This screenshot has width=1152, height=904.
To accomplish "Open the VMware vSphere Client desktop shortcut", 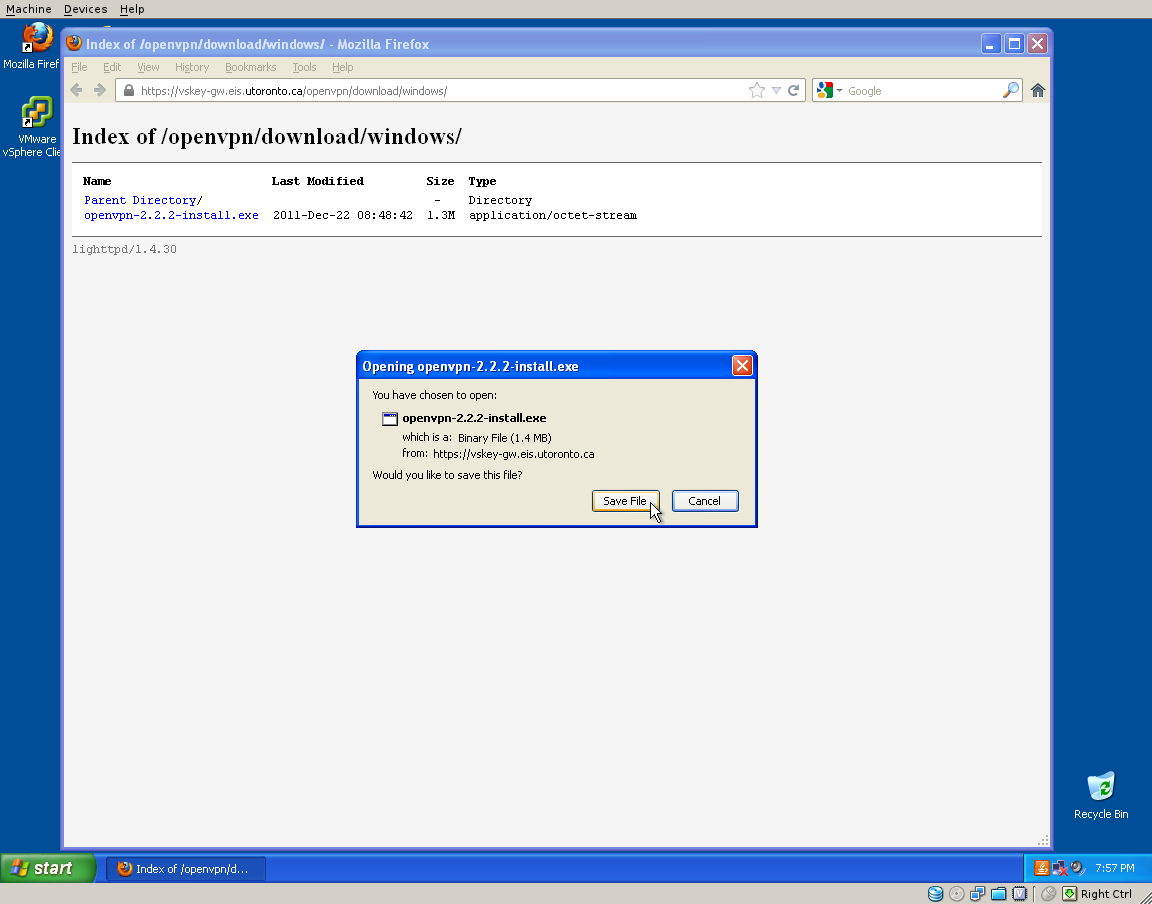I will 37,112.
